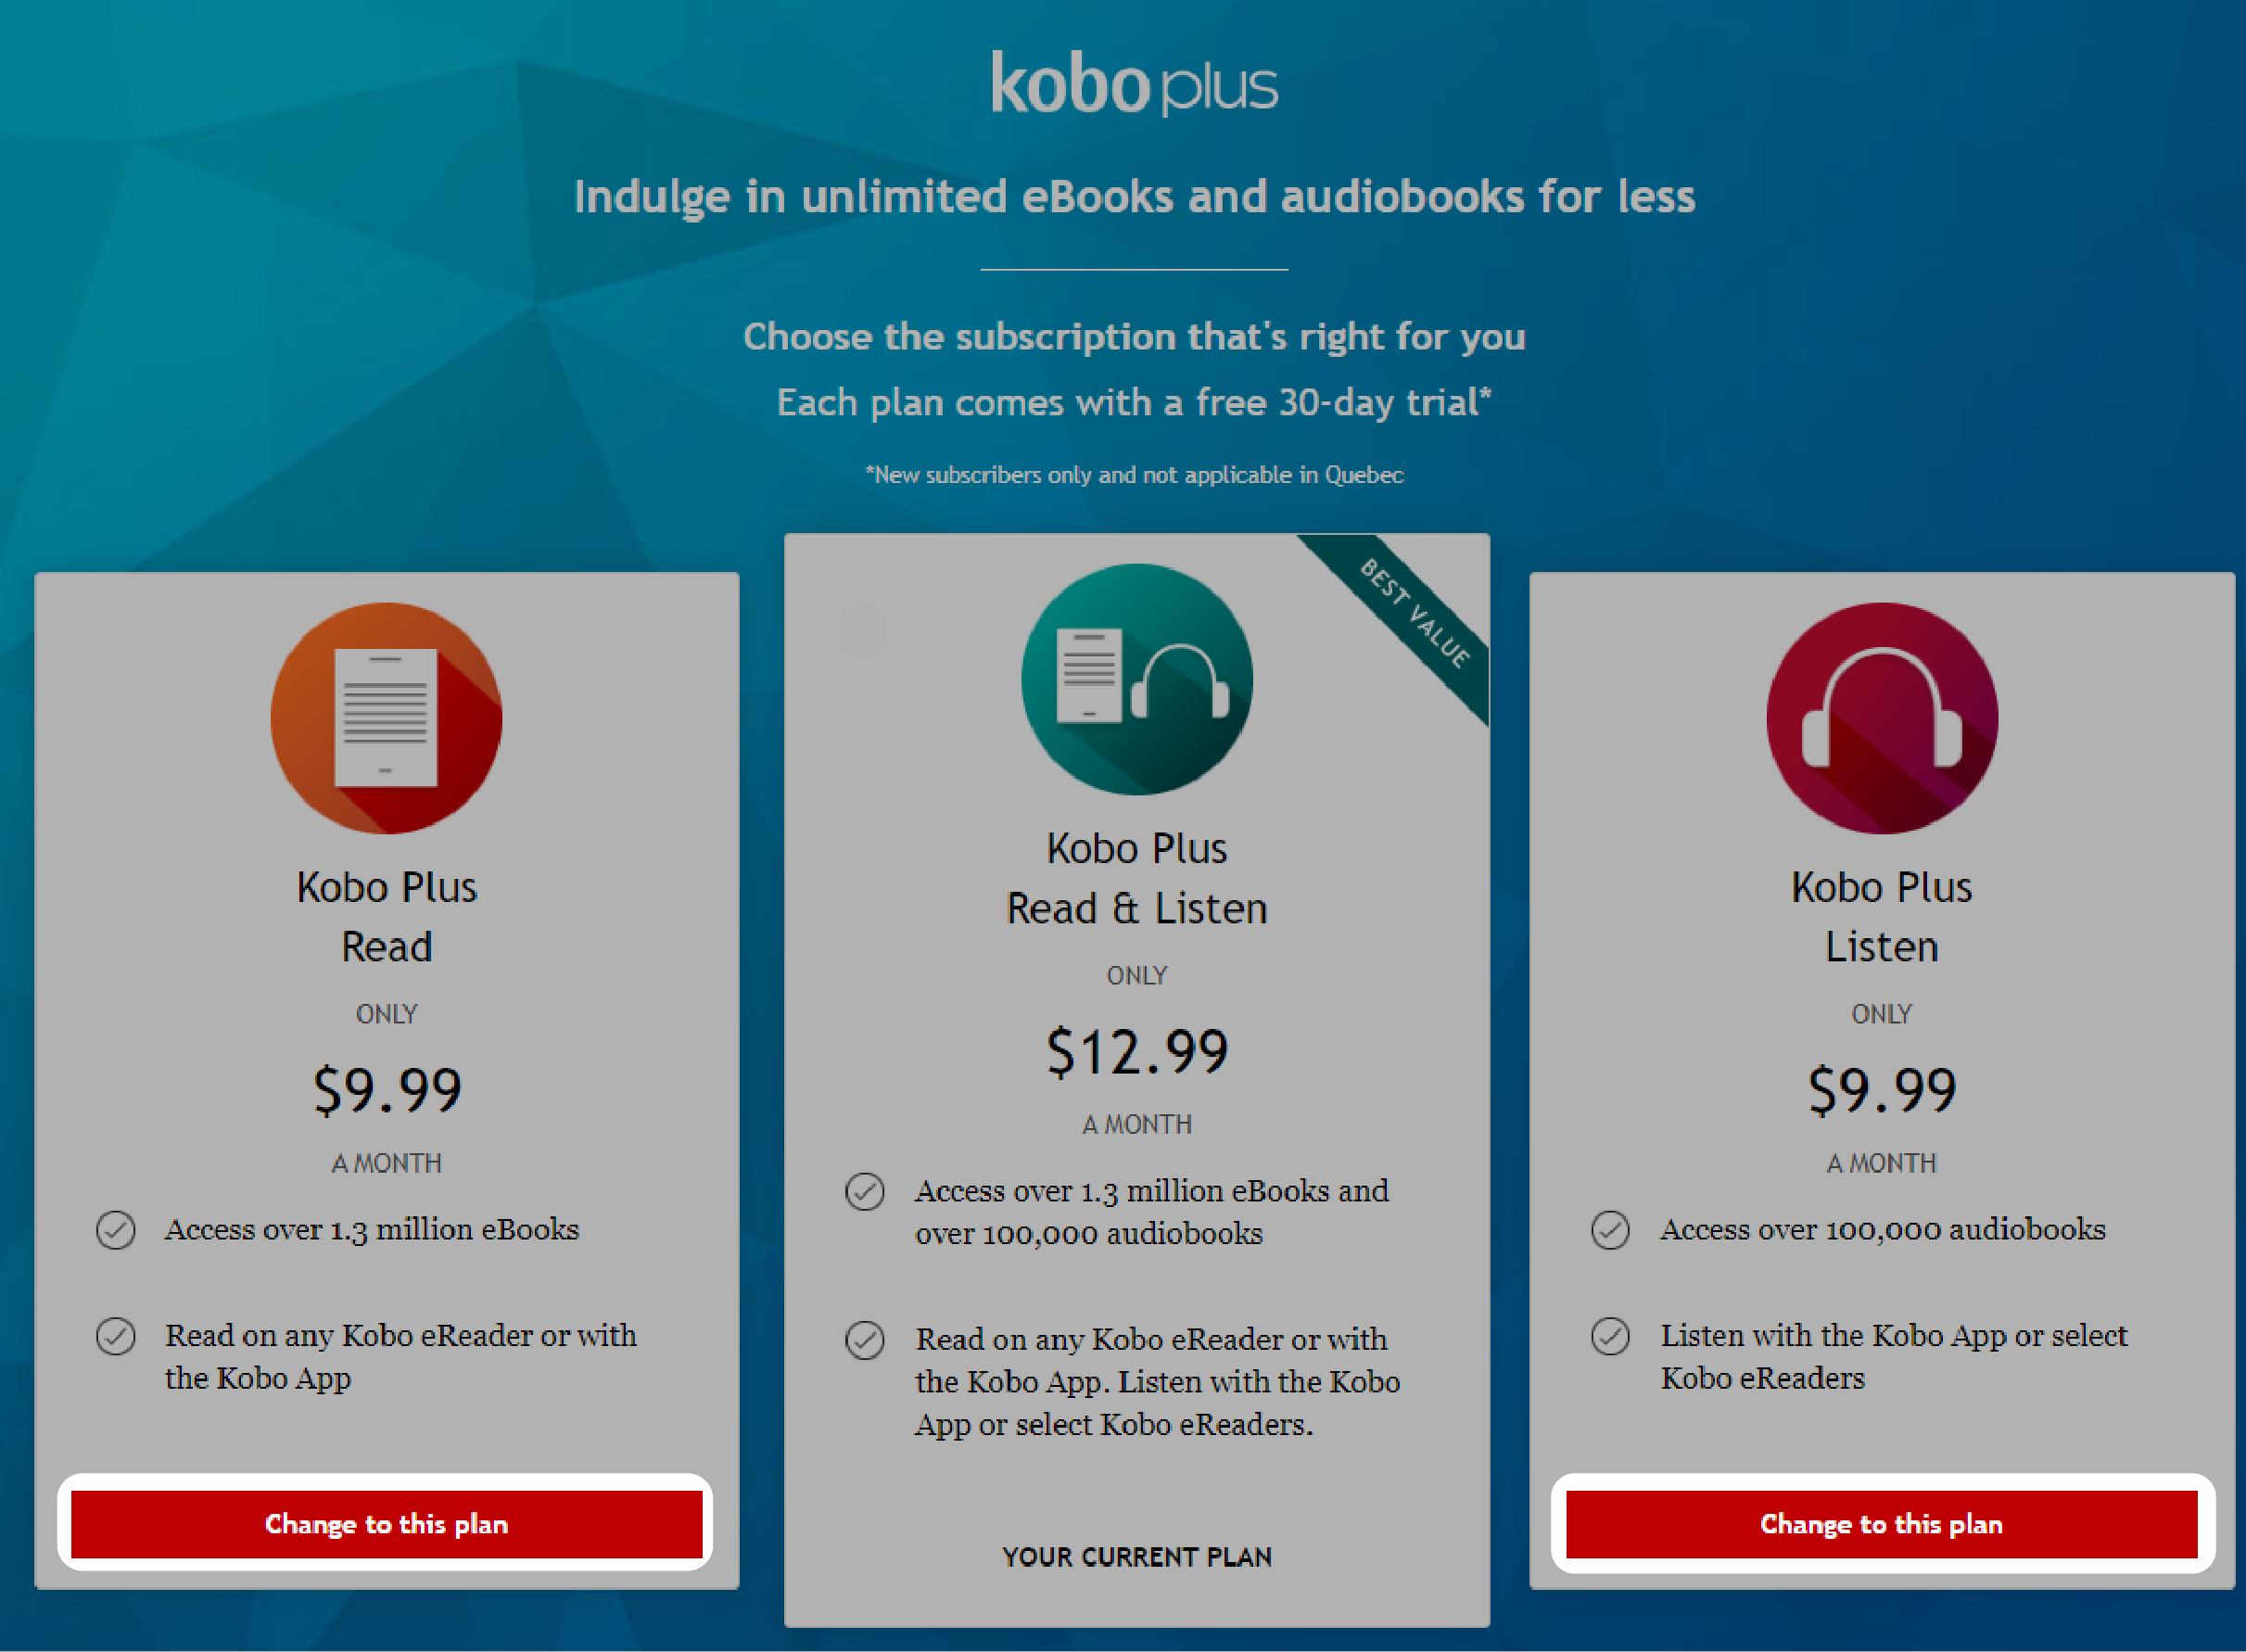Click the Quebec trial disclaimer text

[1134, 475]
